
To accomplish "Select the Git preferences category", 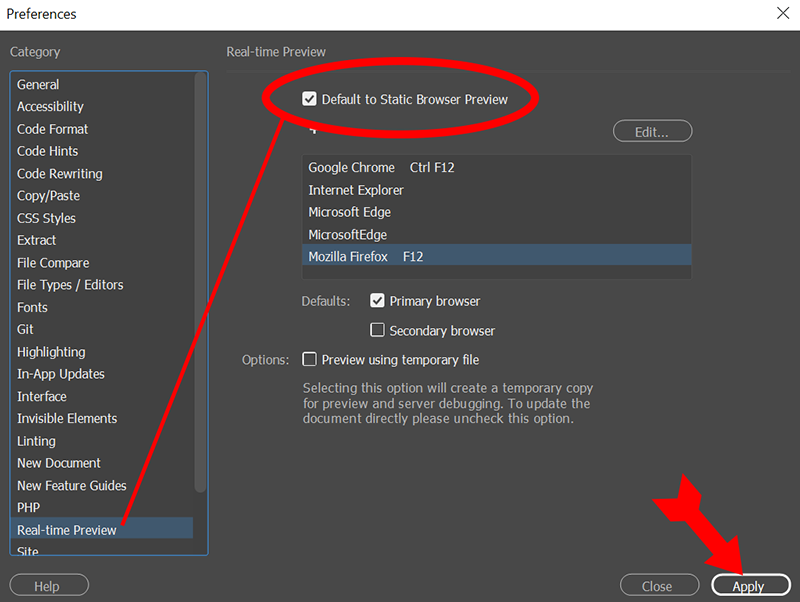I will 25,329.
